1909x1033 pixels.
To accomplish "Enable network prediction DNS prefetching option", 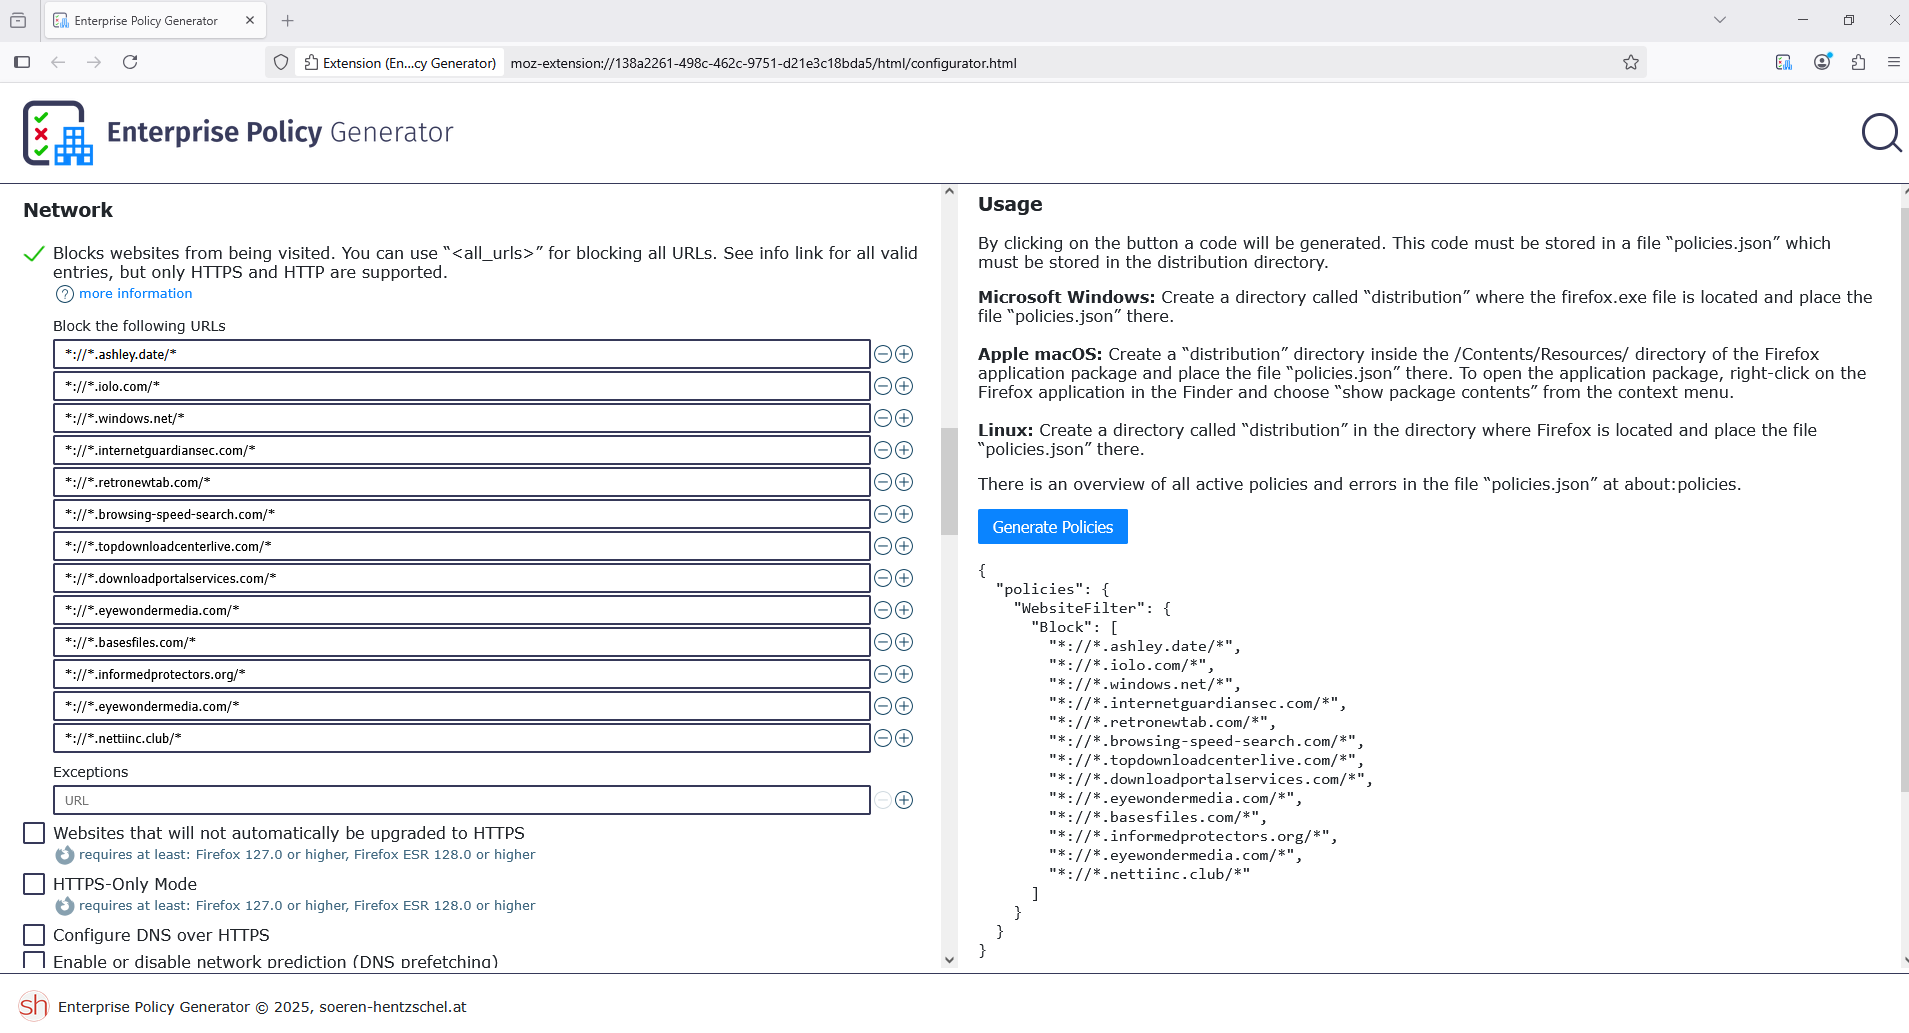I will coord(34,961).
